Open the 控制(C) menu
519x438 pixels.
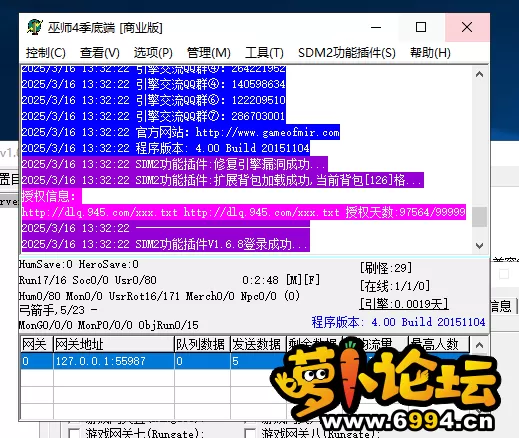[46, 53]
